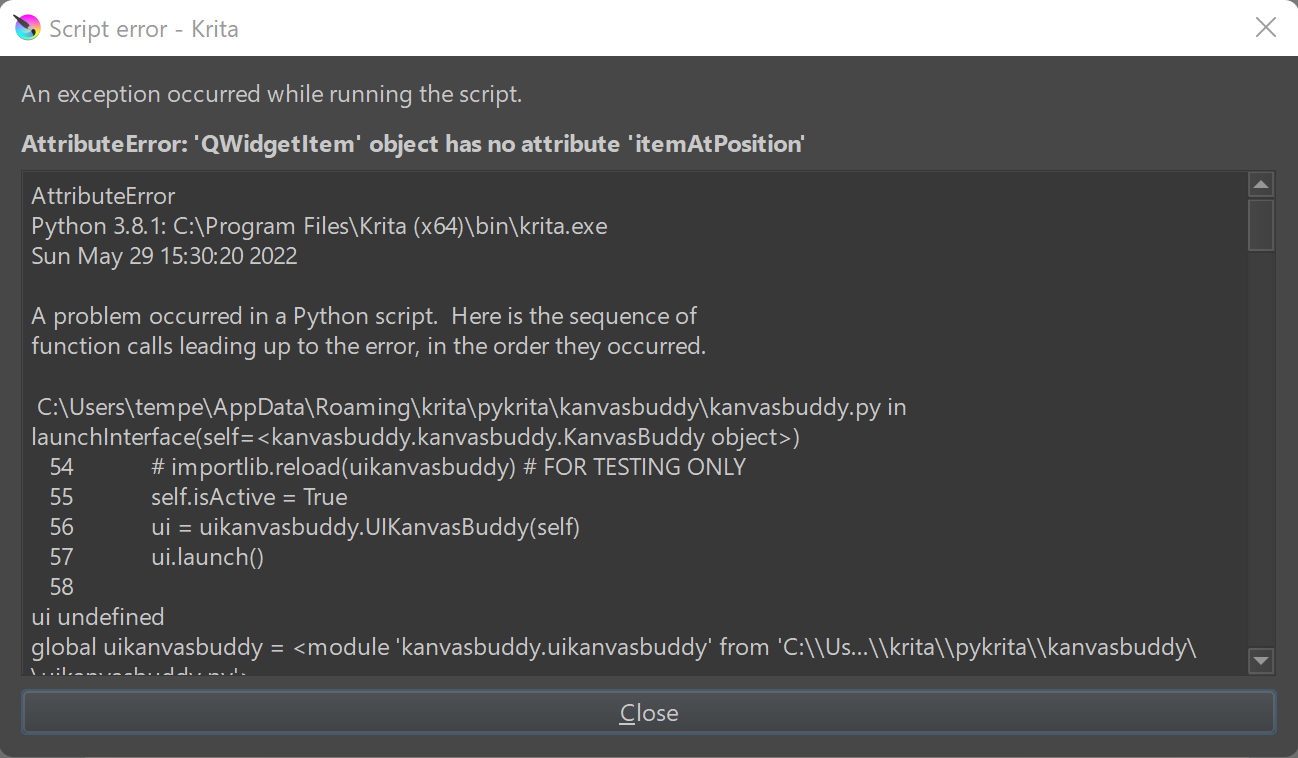
Task: Click code line 55 "self.isActive = True"
Action: pos(249,497)
